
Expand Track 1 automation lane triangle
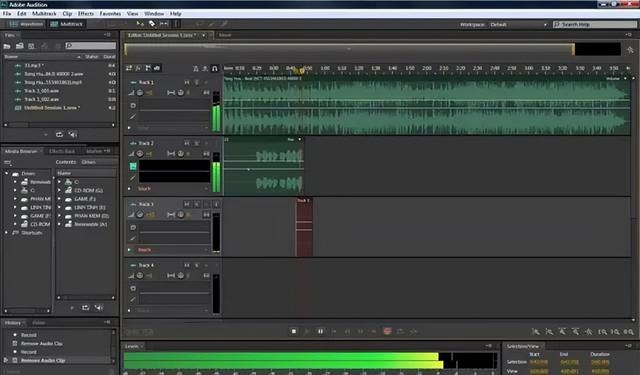129,128
